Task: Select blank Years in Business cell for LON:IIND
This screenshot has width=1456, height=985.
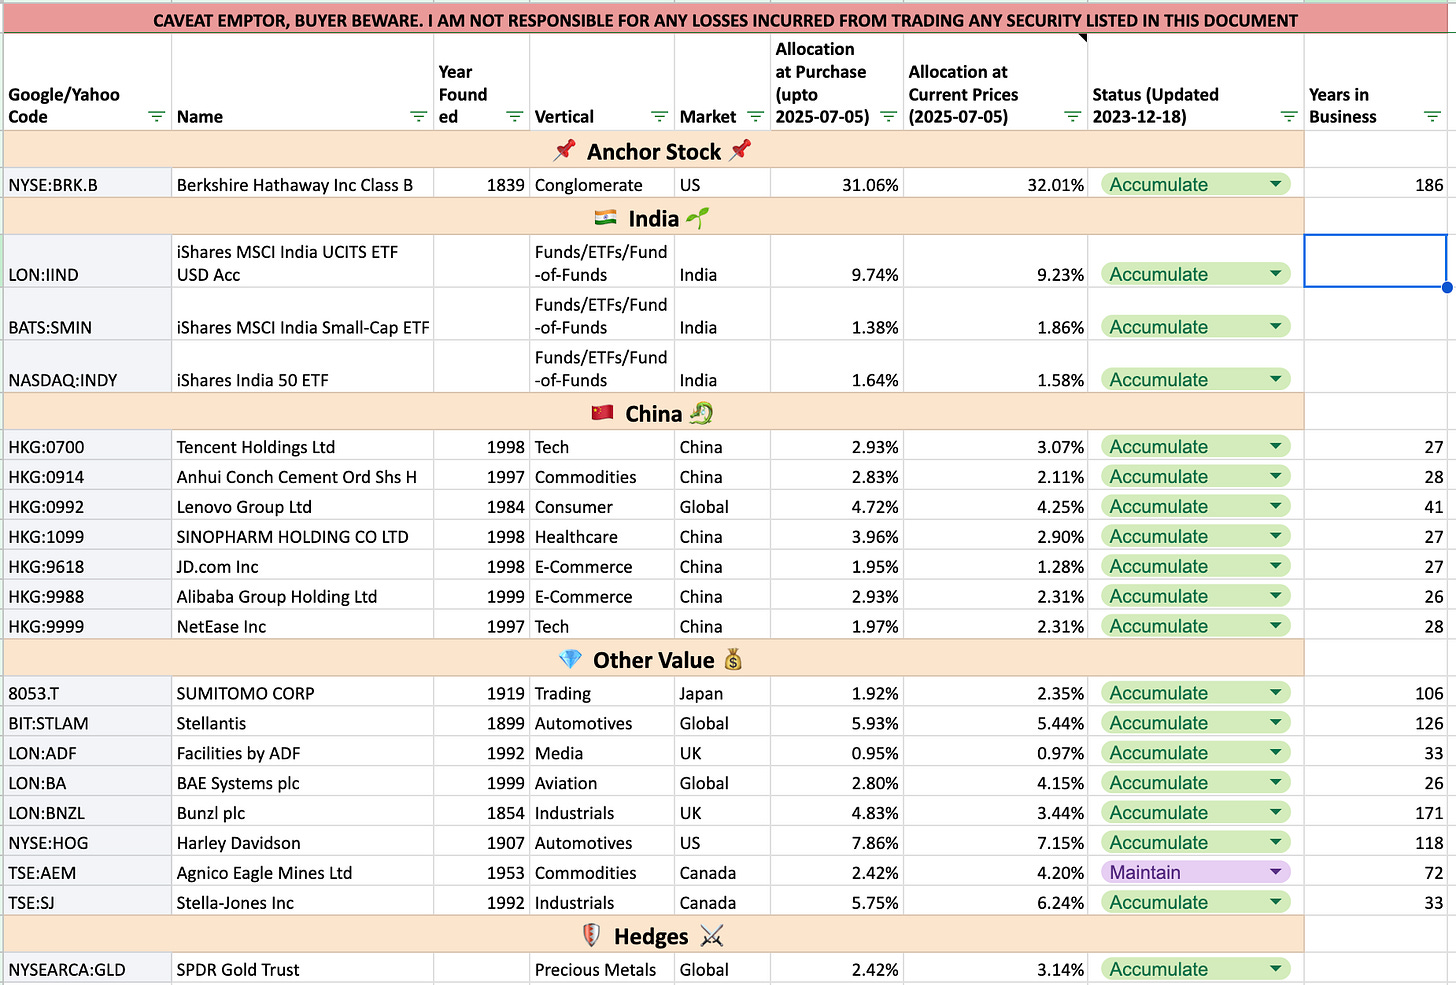Action: (1376, 261)
